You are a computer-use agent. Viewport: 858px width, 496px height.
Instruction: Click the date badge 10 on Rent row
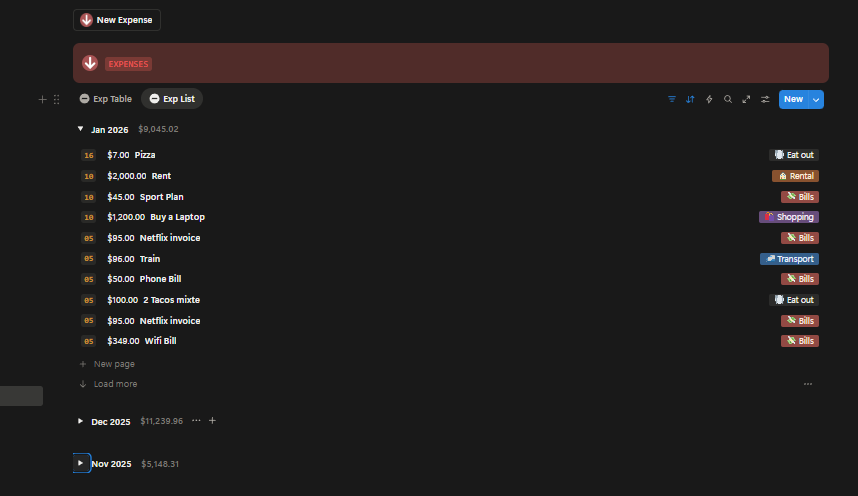[89, 176]
